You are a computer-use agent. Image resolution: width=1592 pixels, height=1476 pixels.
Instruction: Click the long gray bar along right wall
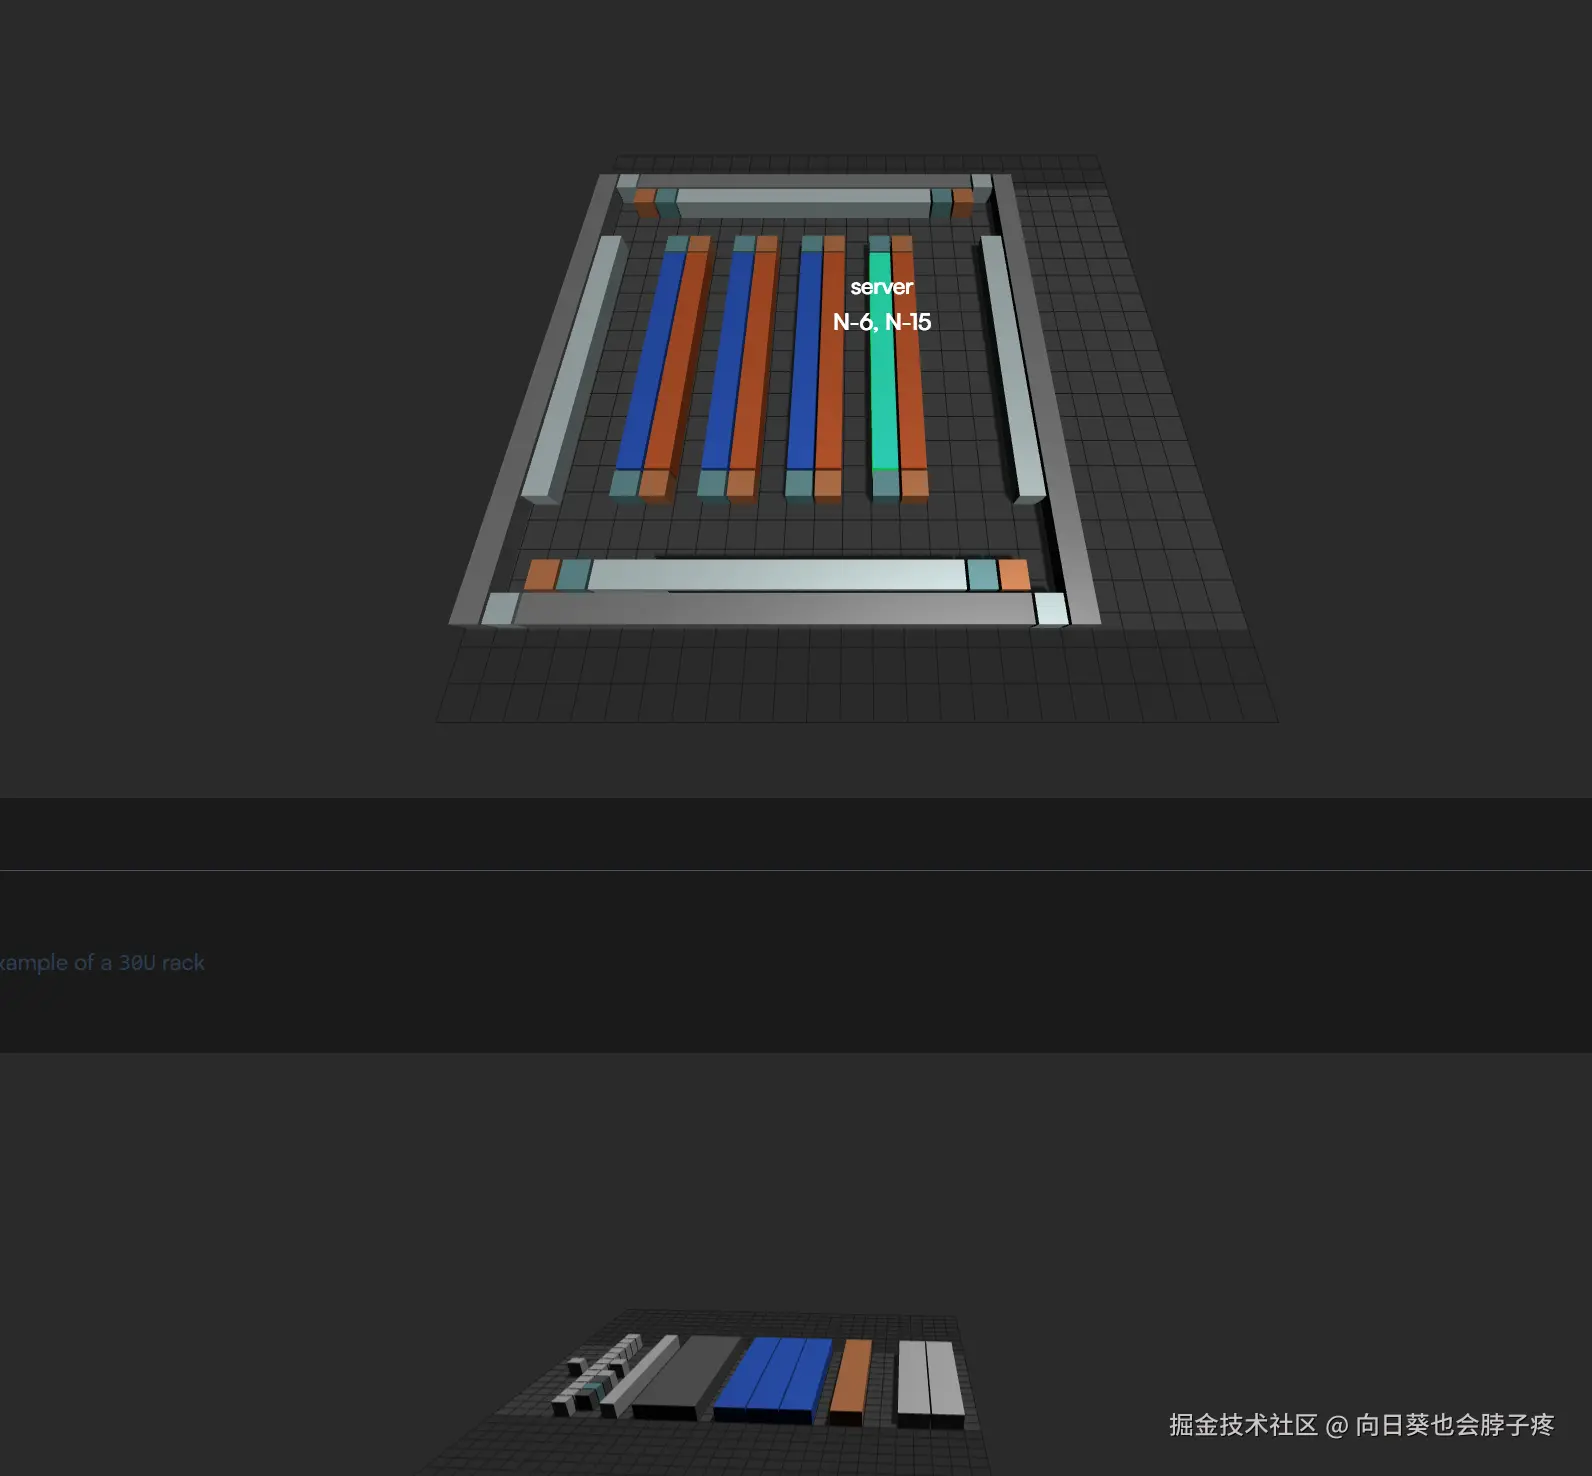[x=1011, y=370]
